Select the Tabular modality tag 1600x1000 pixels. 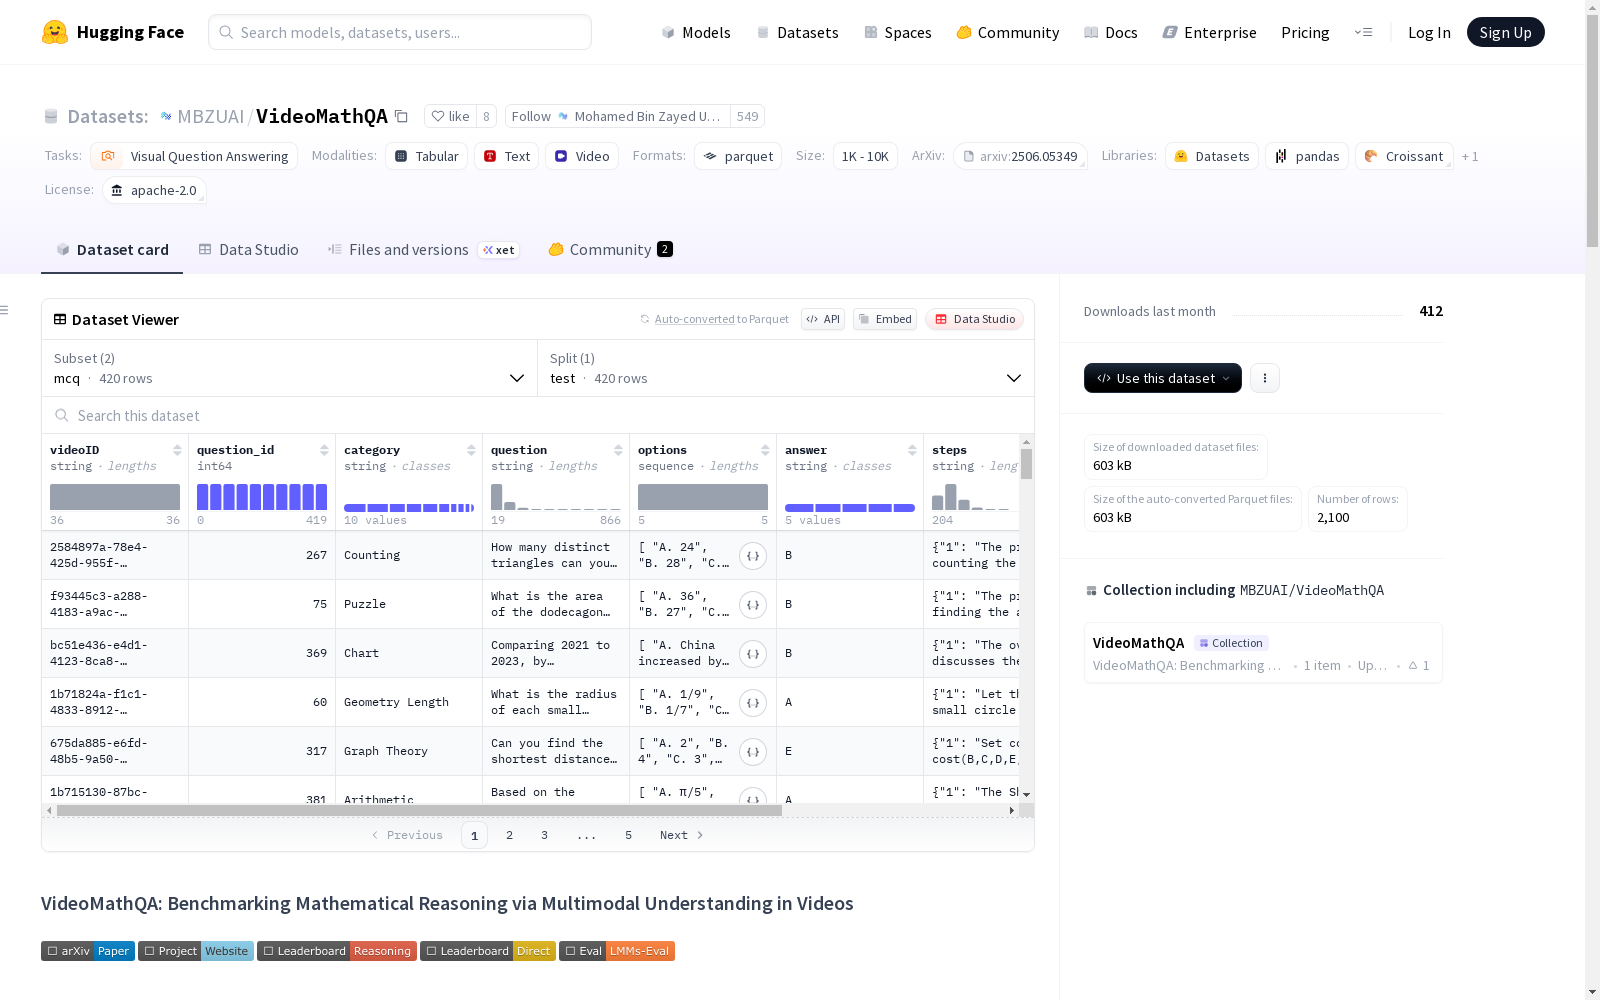click(x=426, y=156)
